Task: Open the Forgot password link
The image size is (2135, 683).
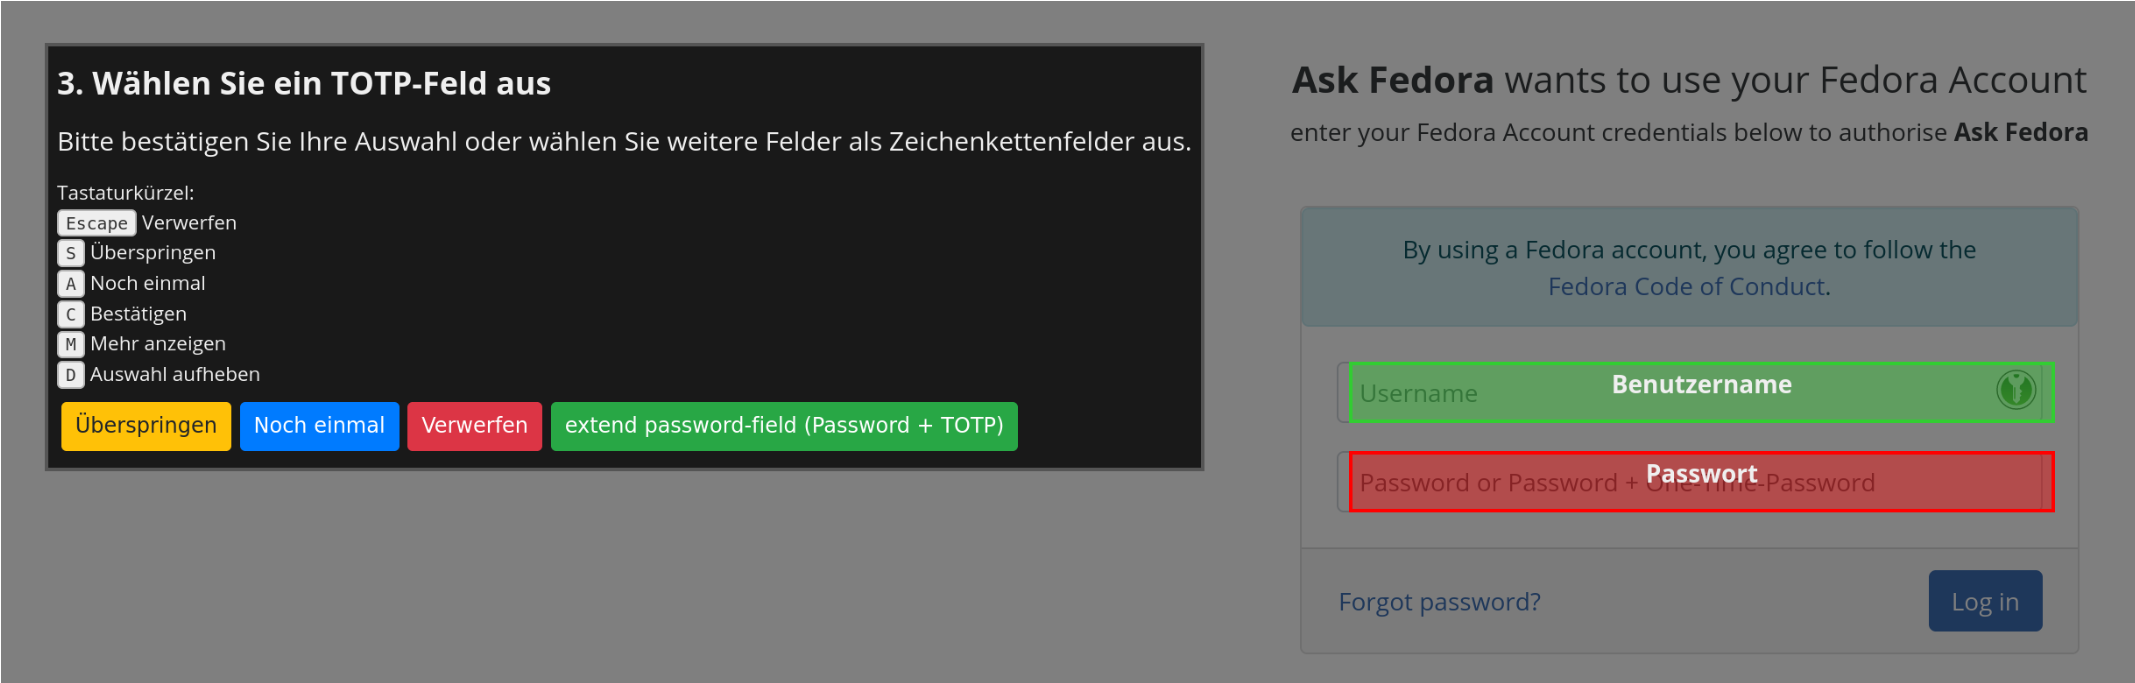Action: click(1440, 601)
